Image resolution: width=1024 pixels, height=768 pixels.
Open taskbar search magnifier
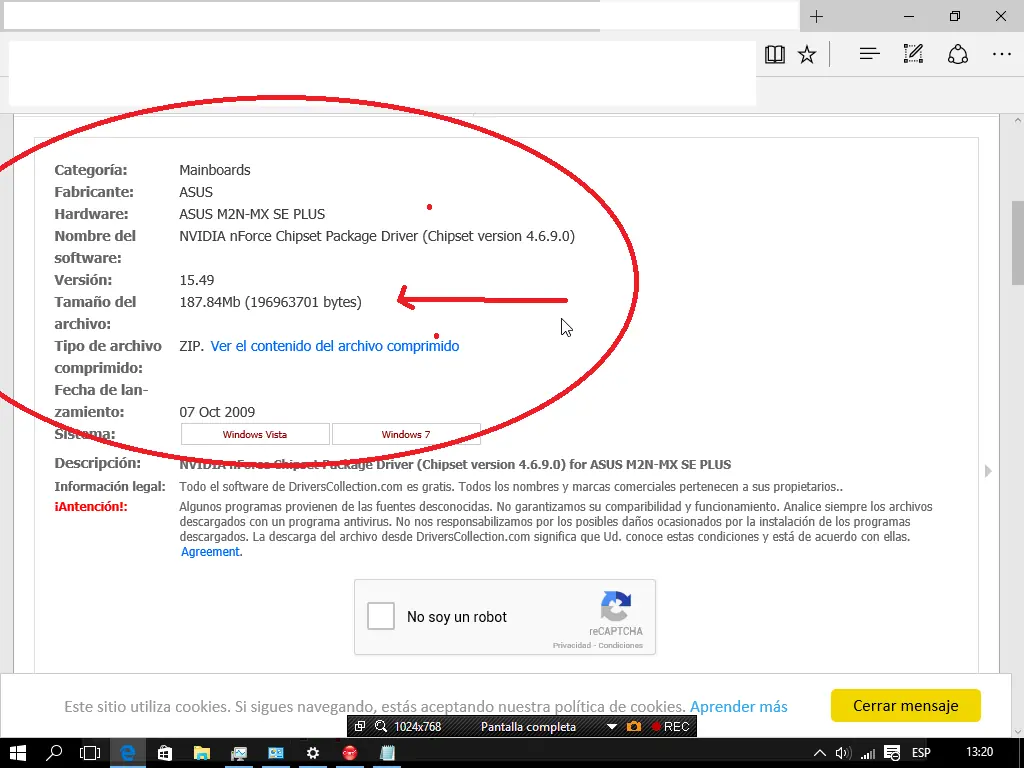pyautogui.click(x=54, y=753)
